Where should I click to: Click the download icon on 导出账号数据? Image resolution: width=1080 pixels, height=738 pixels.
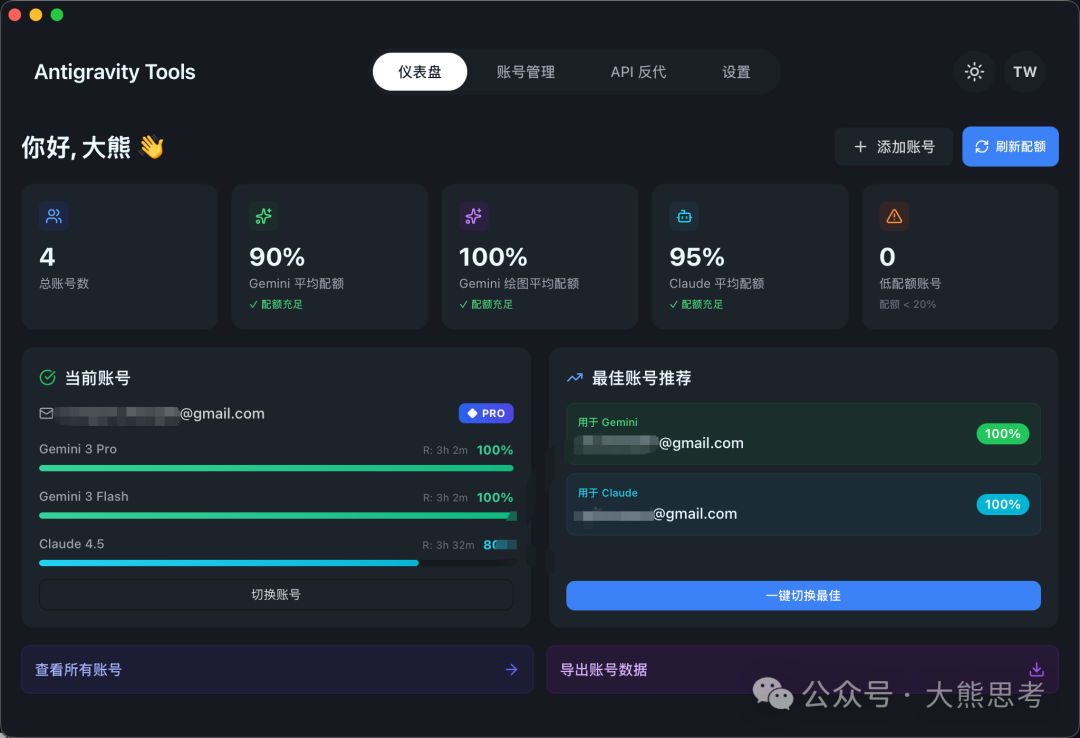(x=1037, y=669)
